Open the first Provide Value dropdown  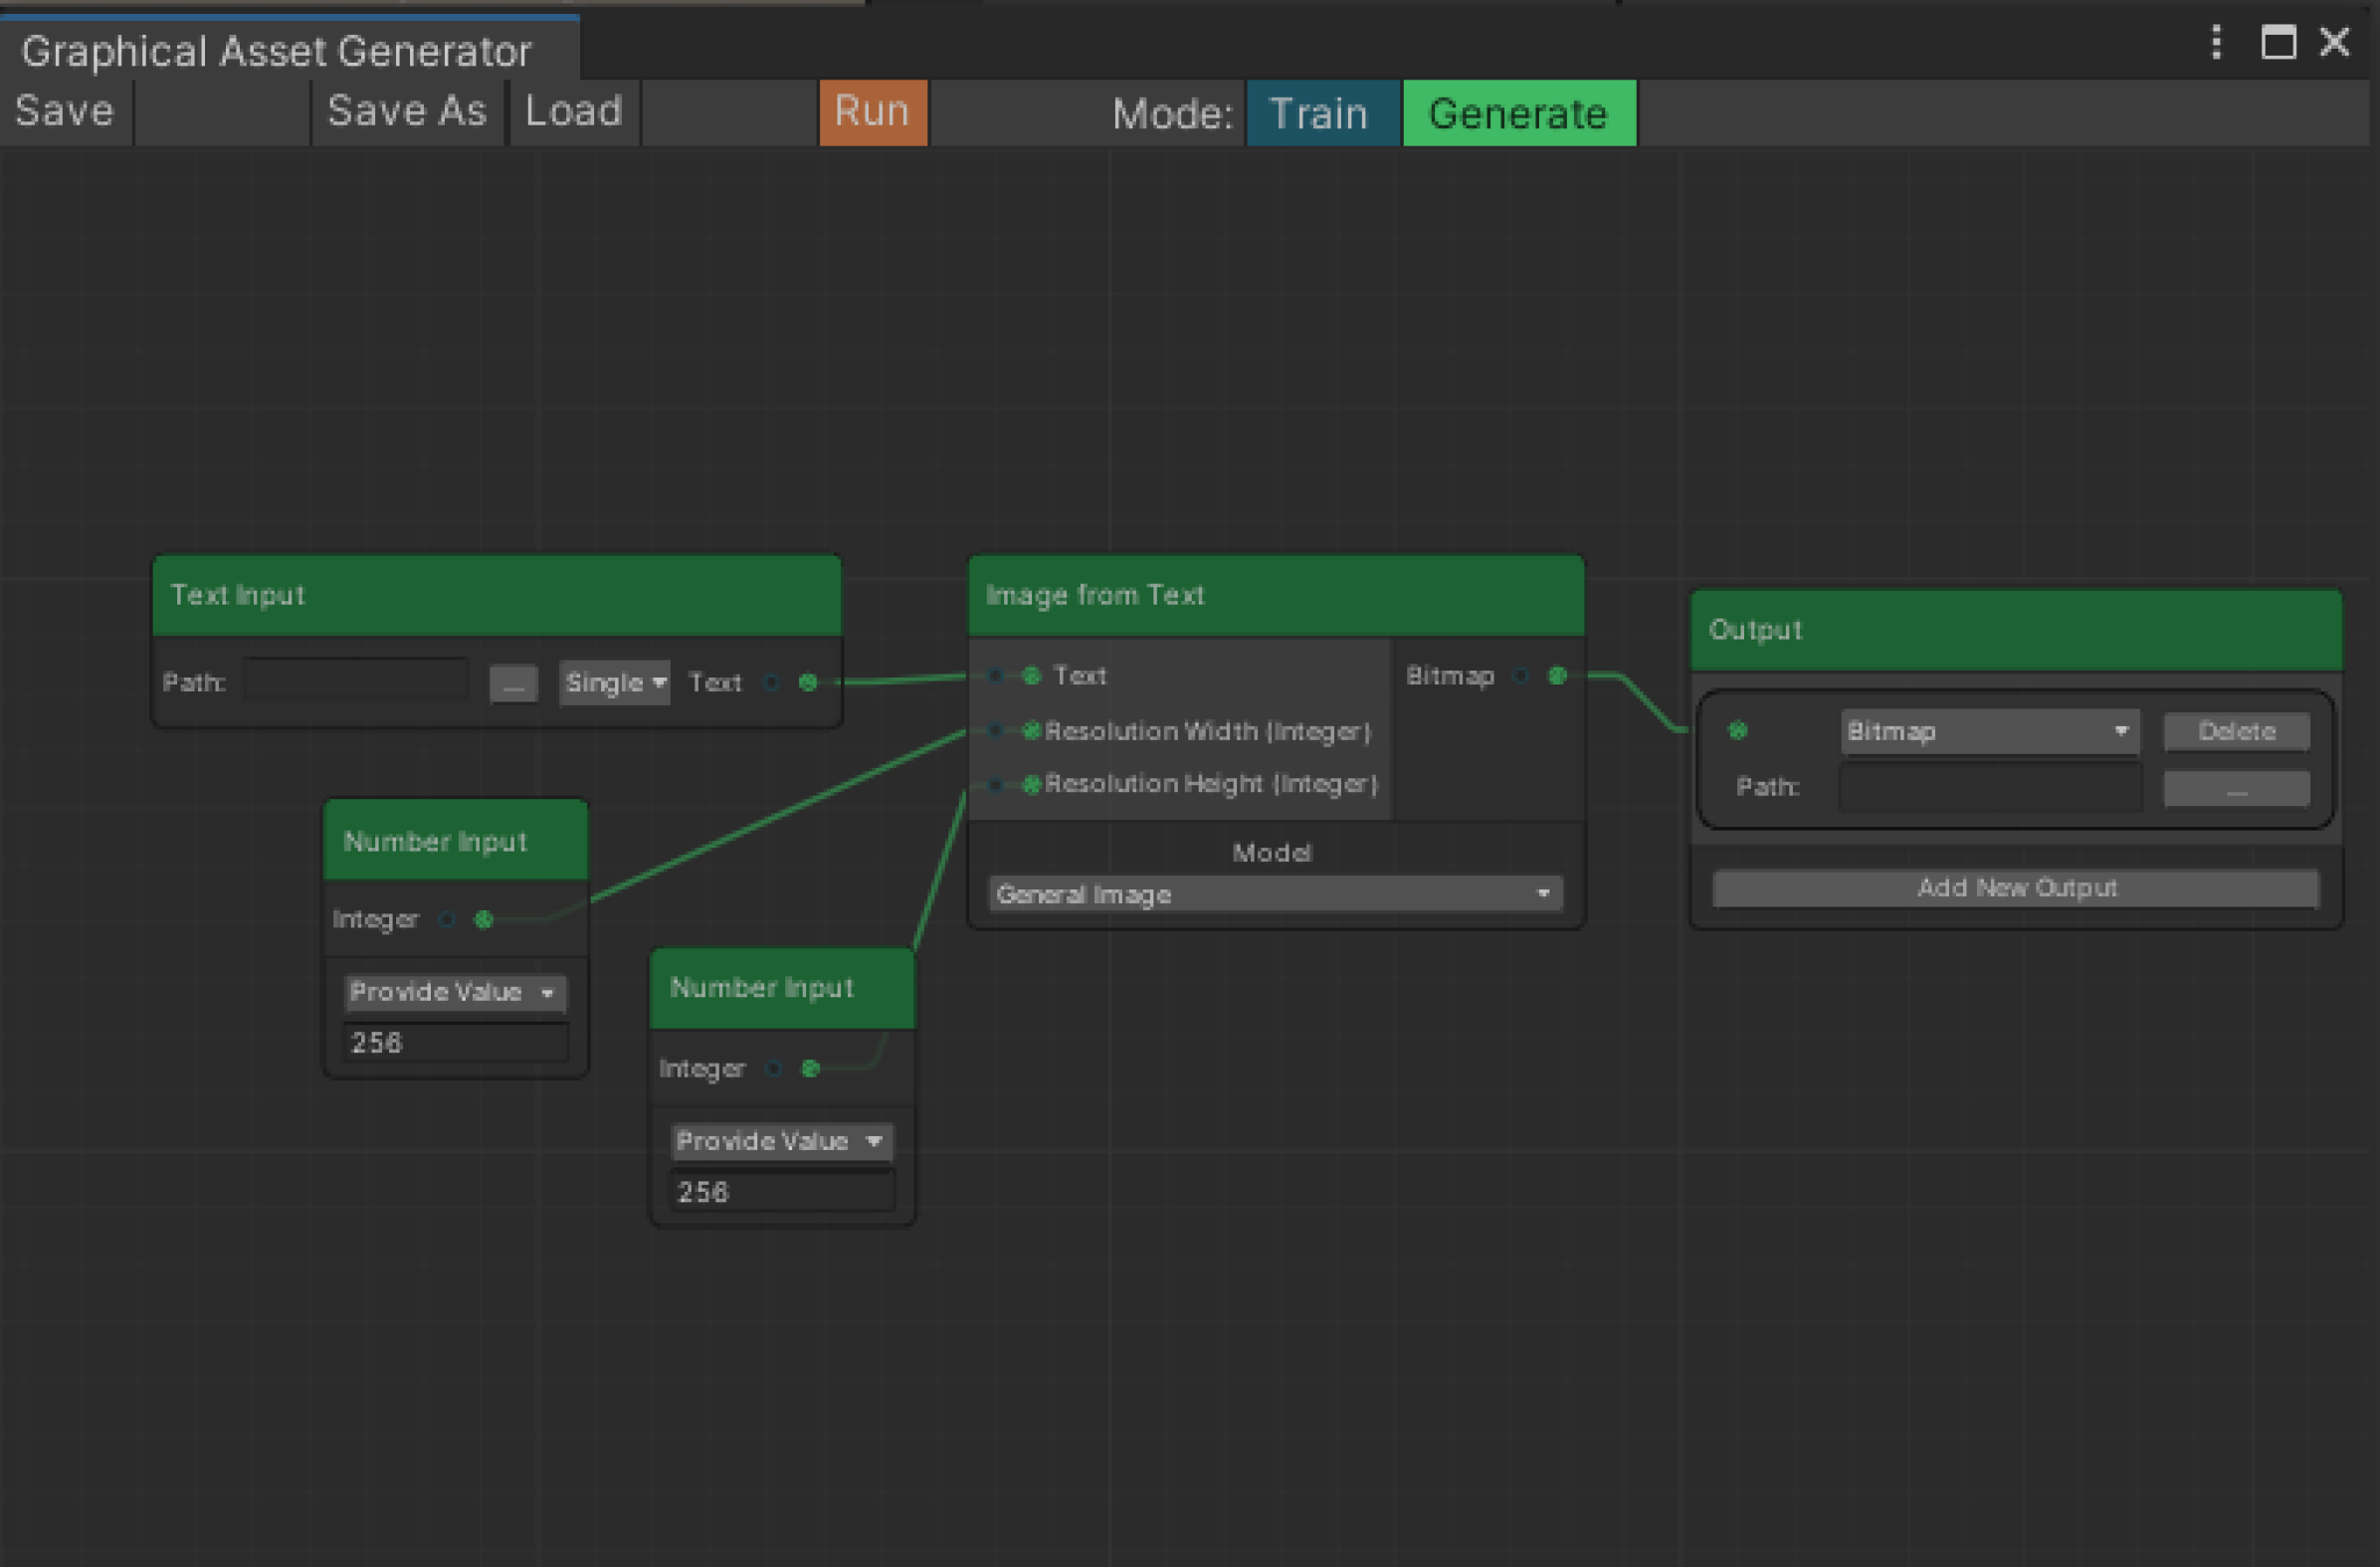tap(454, 992)
